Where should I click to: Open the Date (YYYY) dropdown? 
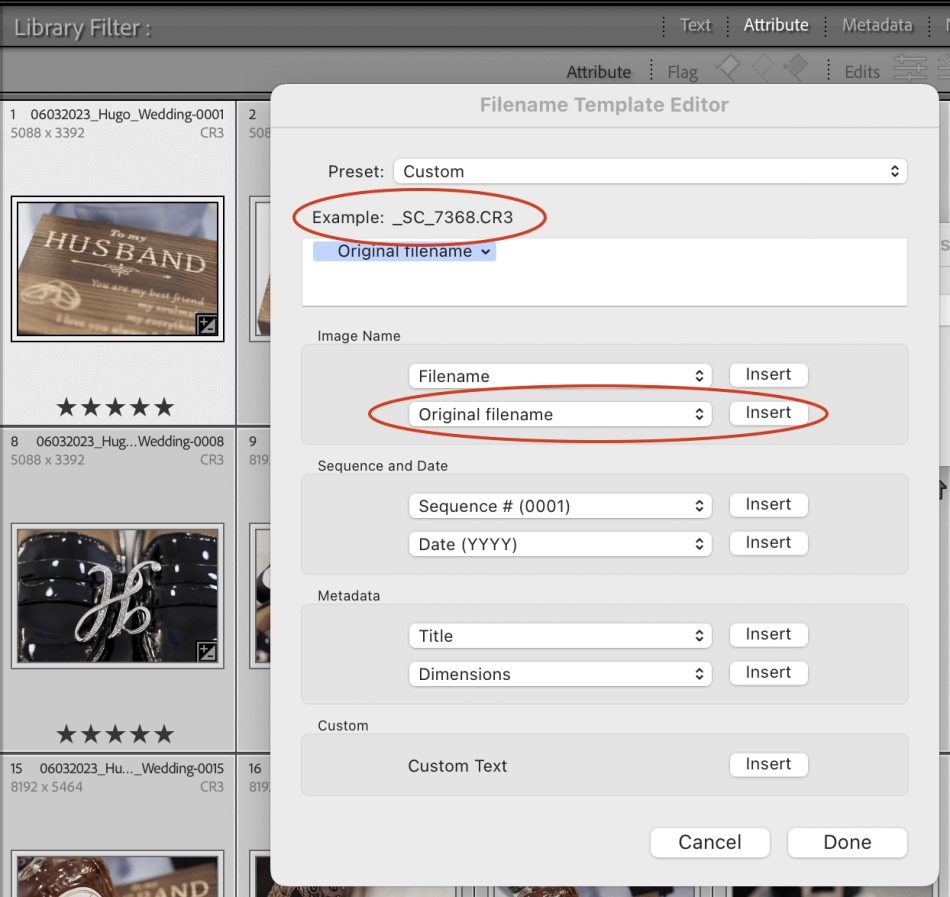click(559, 543)
